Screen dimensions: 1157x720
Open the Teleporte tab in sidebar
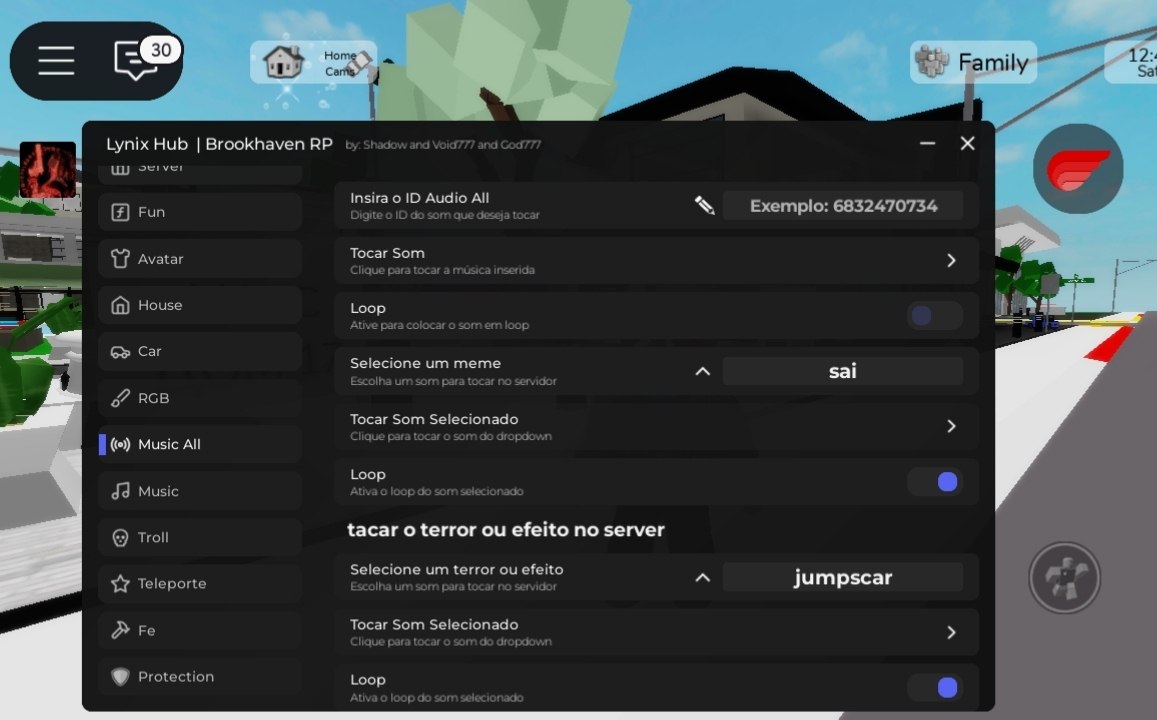point(200,584)
